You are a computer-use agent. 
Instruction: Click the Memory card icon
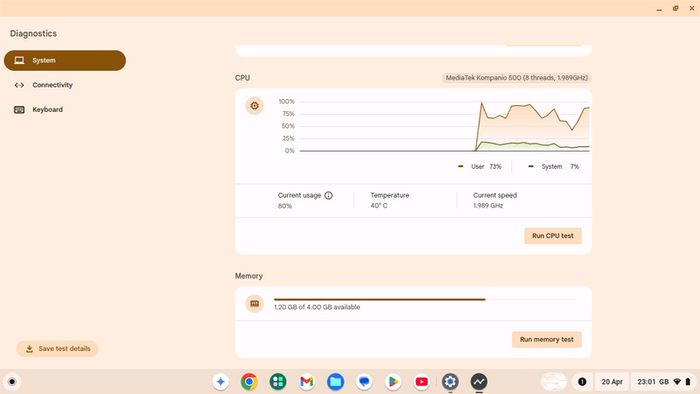point(254,304)
